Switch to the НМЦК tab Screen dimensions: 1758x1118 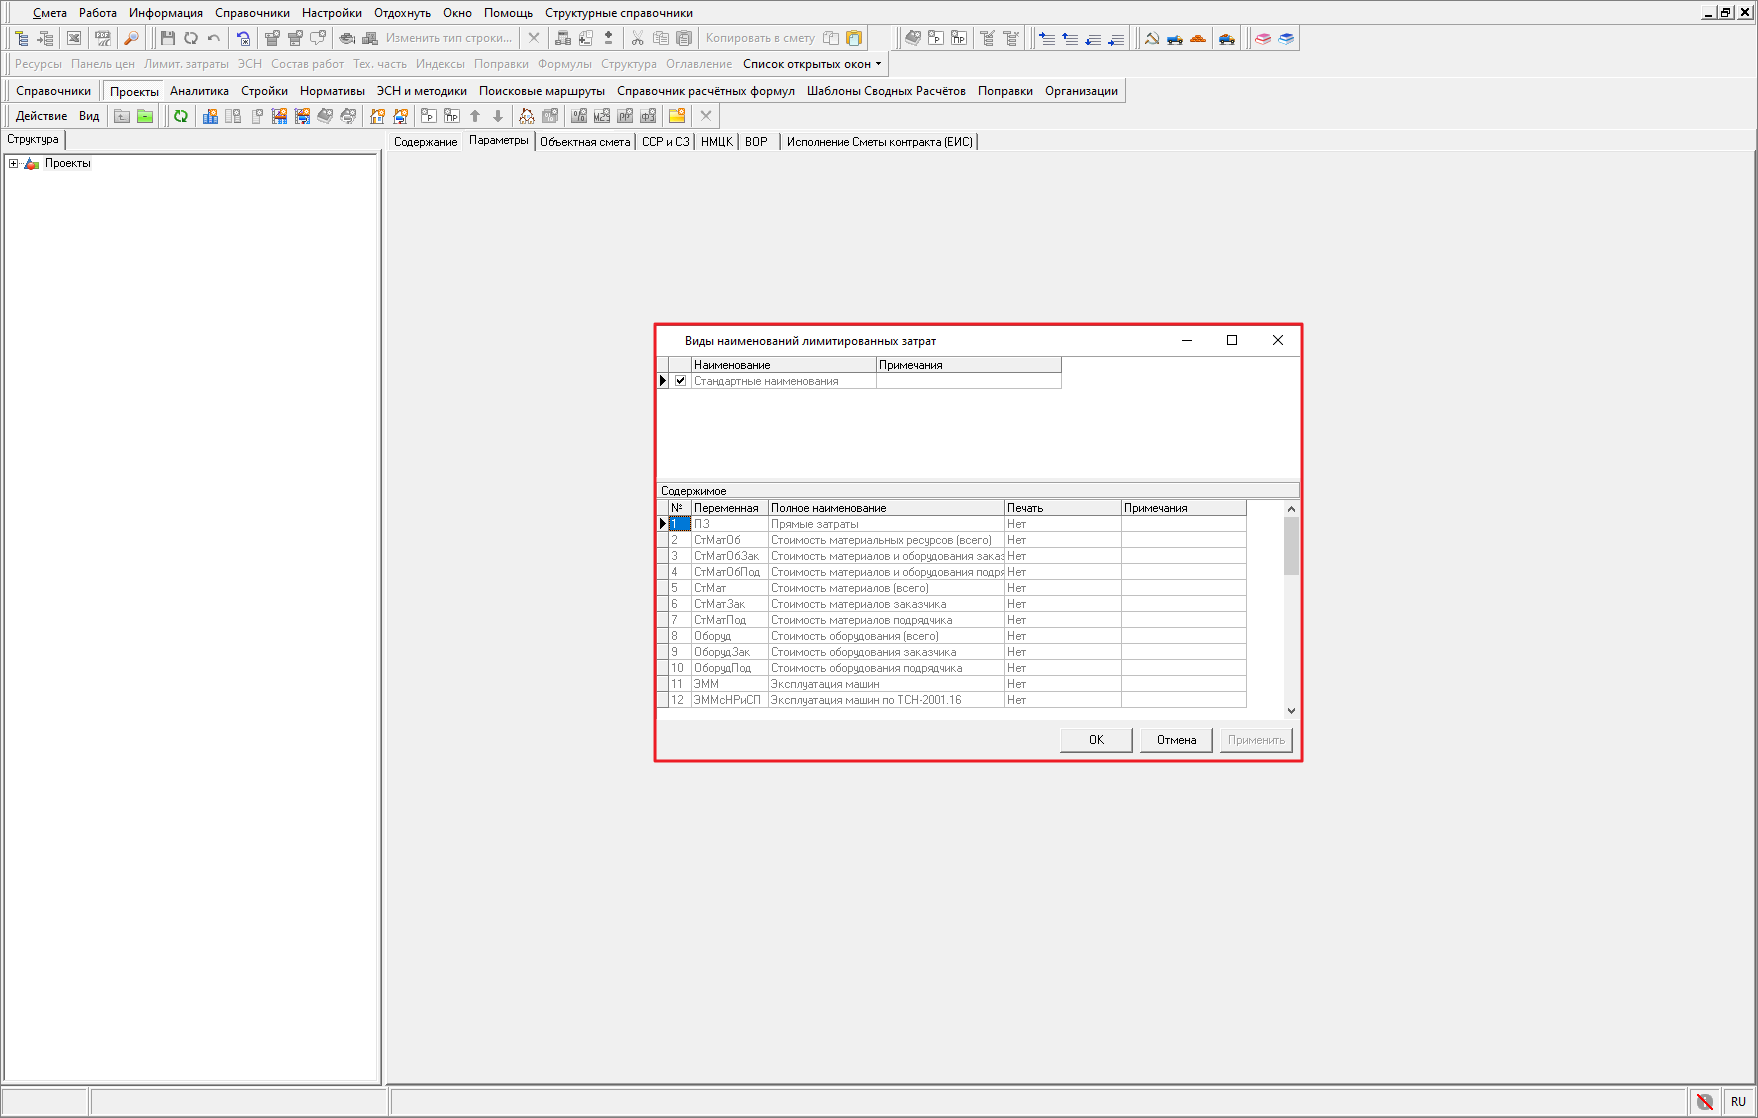coord(716,142)
